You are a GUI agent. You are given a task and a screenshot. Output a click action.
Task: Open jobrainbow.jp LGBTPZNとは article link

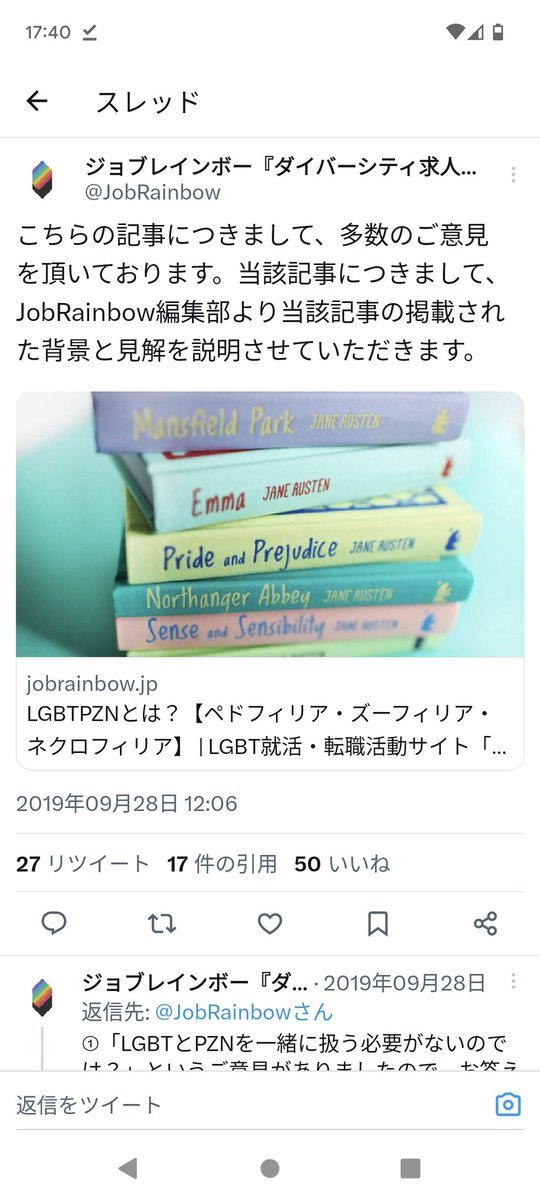coord(270,714)
